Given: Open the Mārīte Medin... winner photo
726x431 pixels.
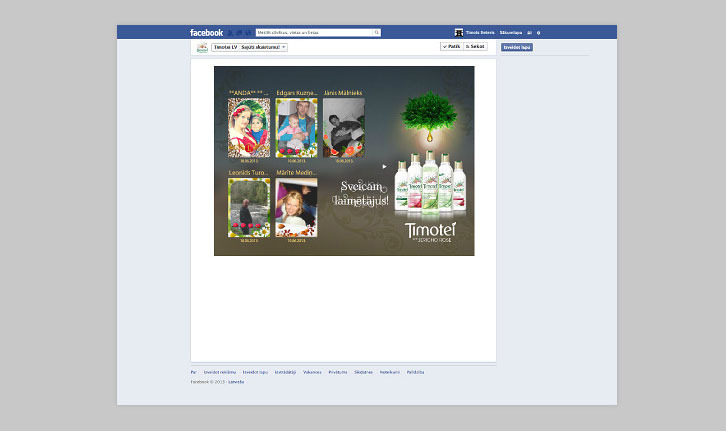Looking at the screenshot, I should pyautogui.click(x=296, y=207).
